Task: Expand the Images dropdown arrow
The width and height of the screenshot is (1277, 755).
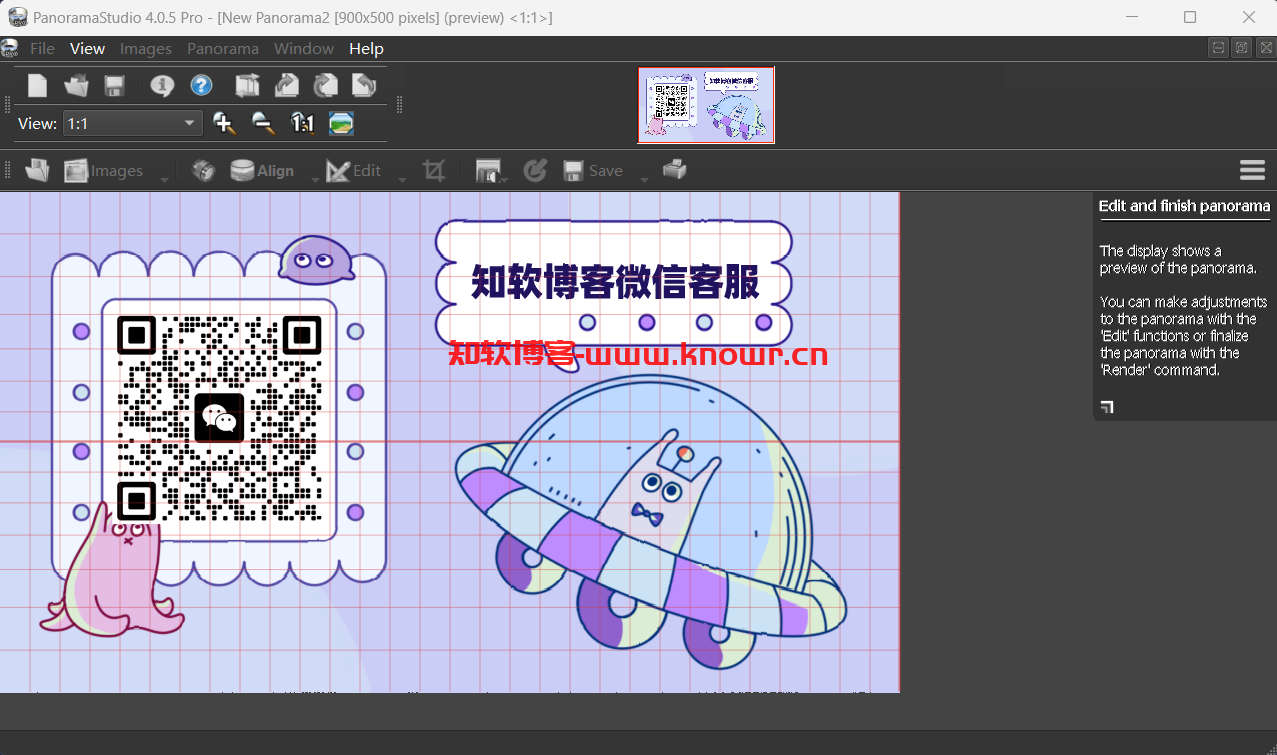Action: (164, 178)
